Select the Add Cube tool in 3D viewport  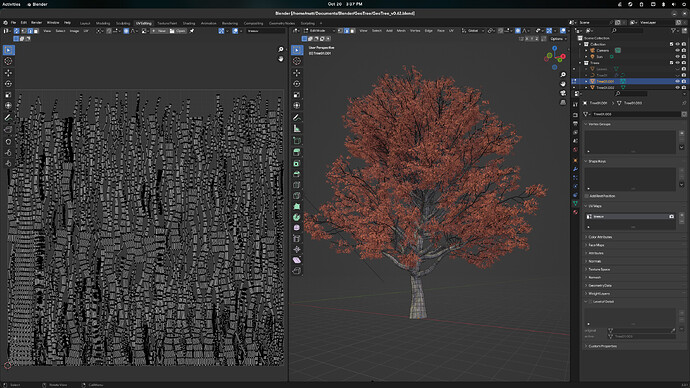[x=297, y=141]
